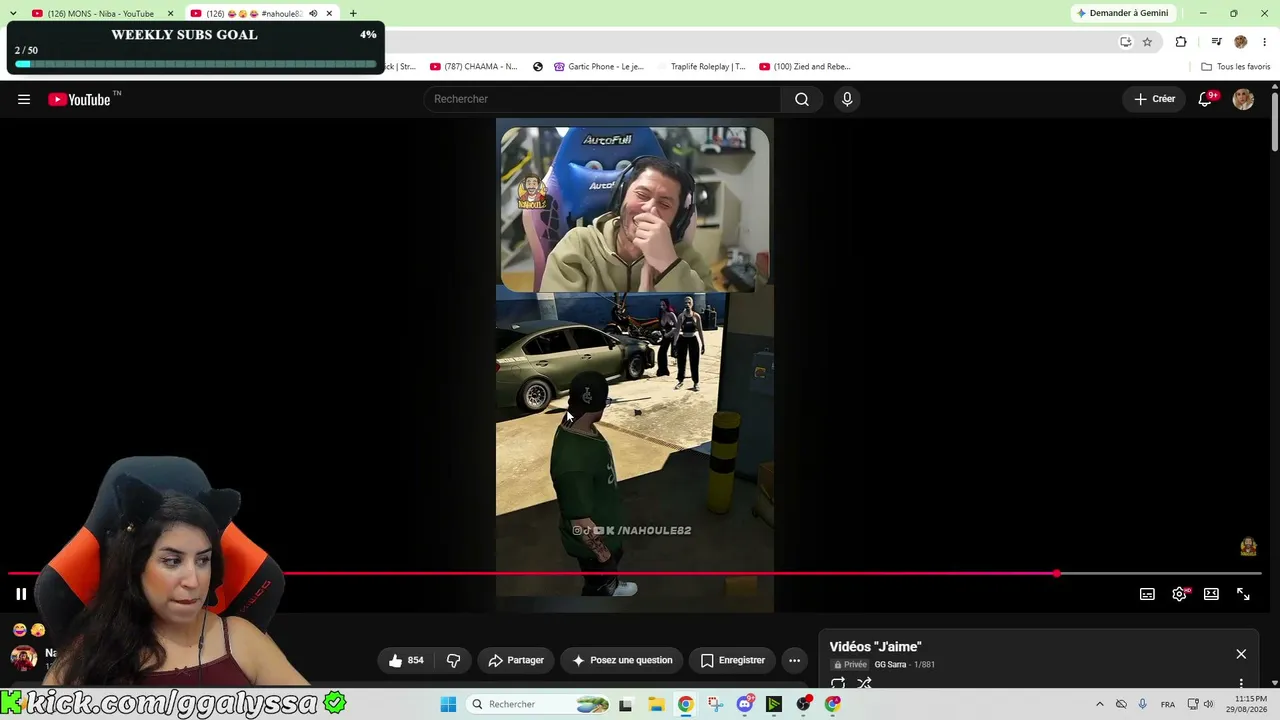
Task: Click Posez une question button
Action: 621,660
